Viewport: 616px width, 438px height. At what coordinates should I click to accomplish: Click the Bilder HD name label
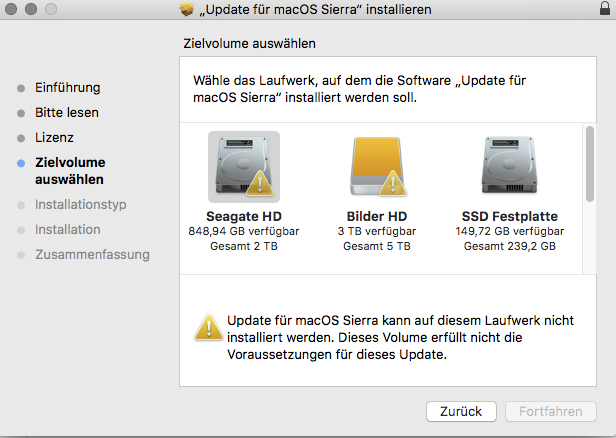376,216
